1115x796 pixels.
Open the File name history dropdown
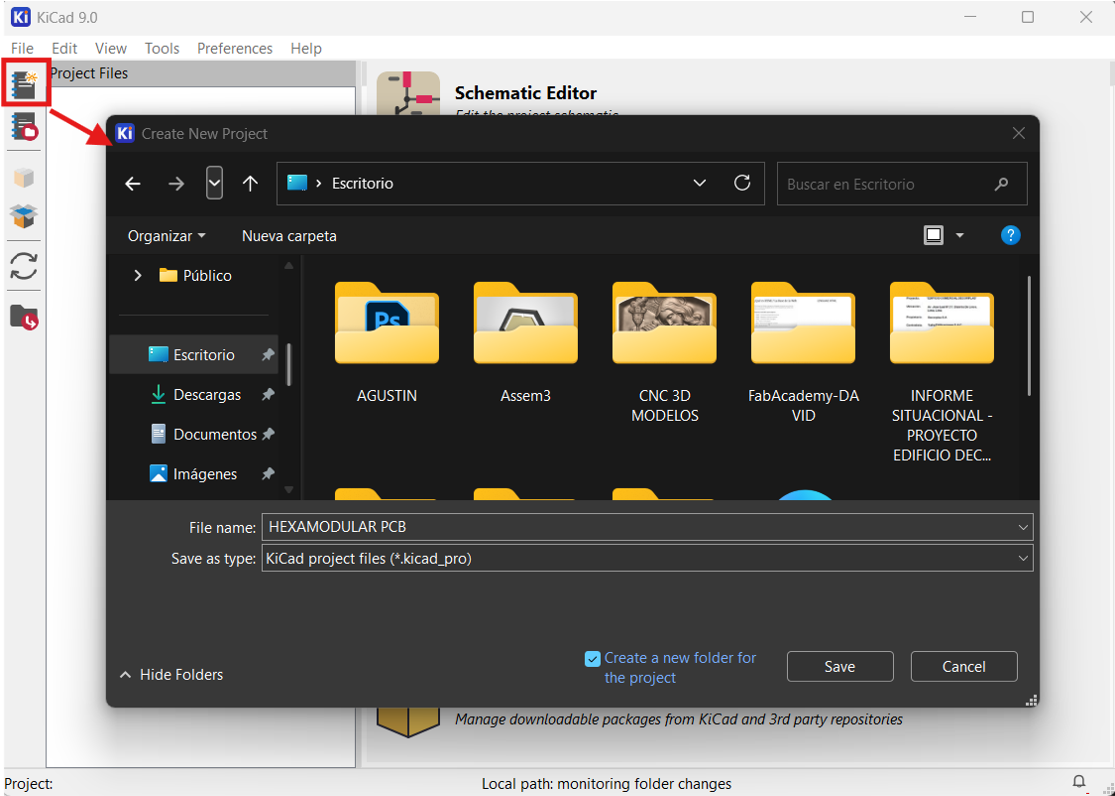(1023, 527)
